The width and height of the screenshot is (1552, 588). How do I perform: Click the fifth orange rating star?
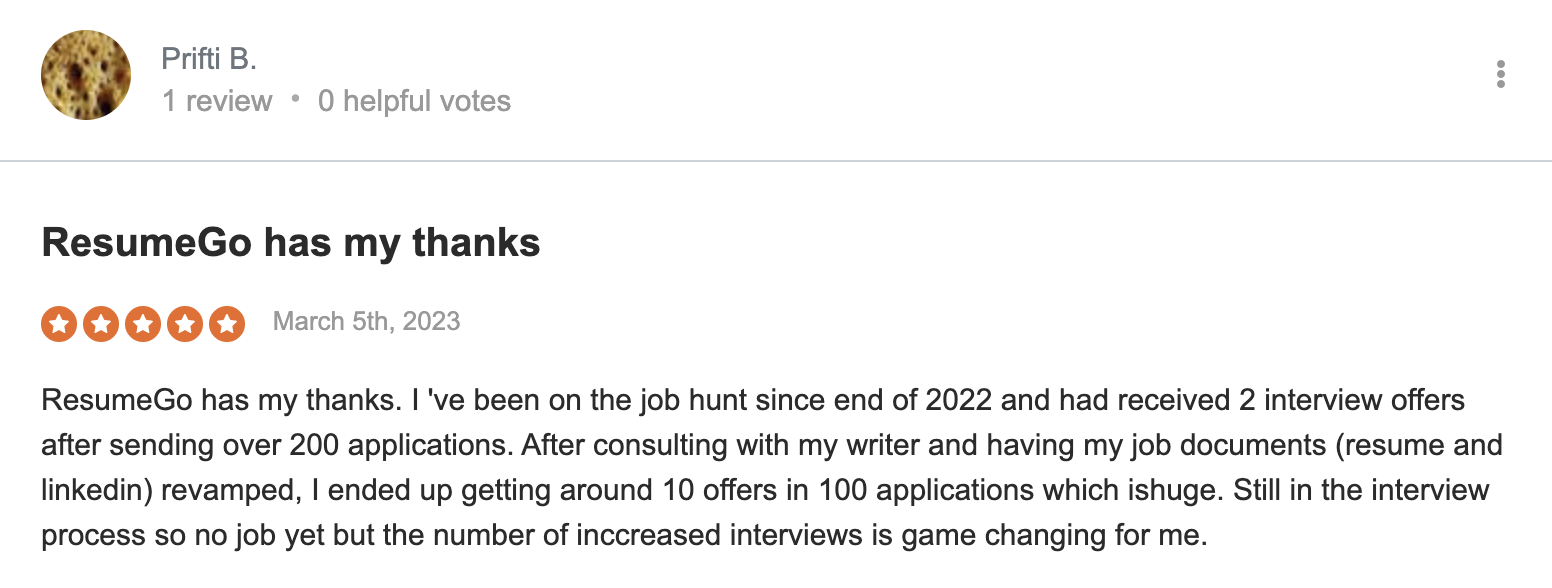click(x=227, y=323)
